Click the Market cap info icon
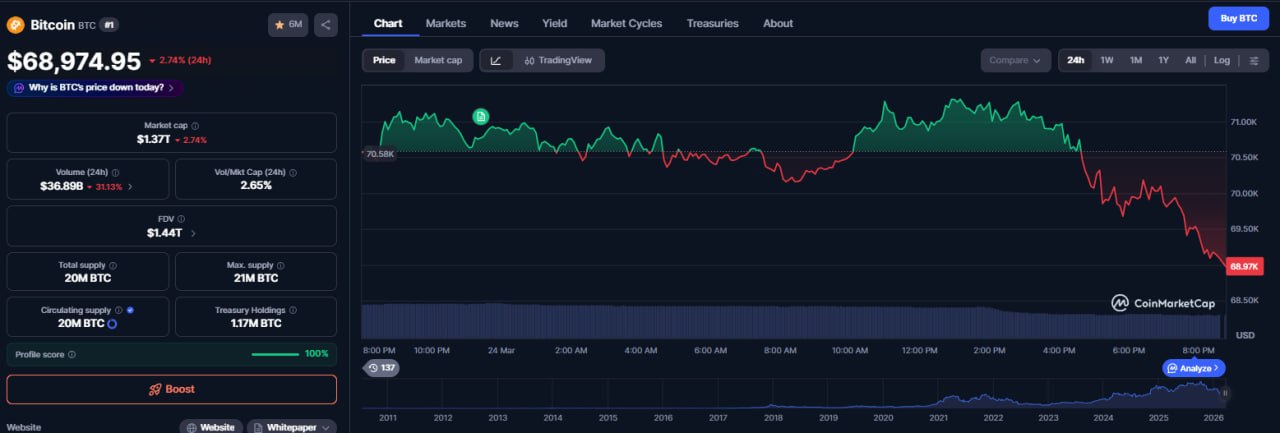 195,126
